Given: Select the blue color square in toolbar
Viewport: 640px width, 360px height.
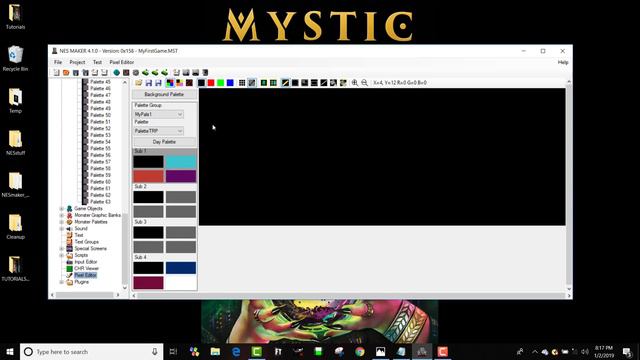Looking at the screenshot, I should [230, 83].
